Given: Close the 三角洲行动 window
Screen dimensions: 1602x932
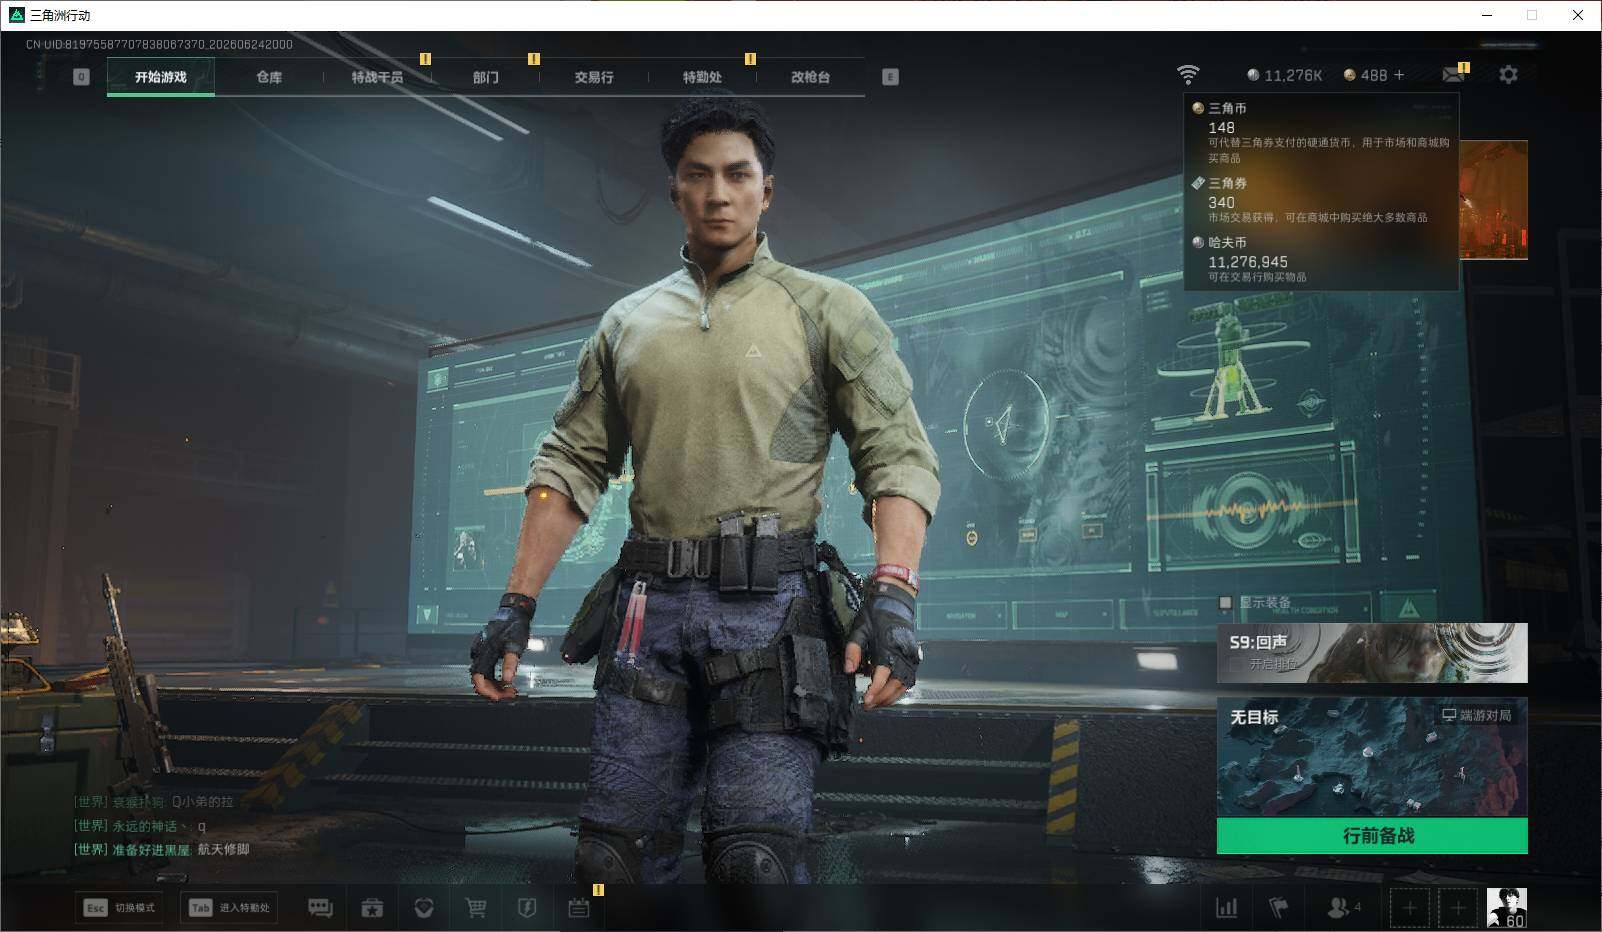Looking at the screenshot, I should [x=1578, y=15].
